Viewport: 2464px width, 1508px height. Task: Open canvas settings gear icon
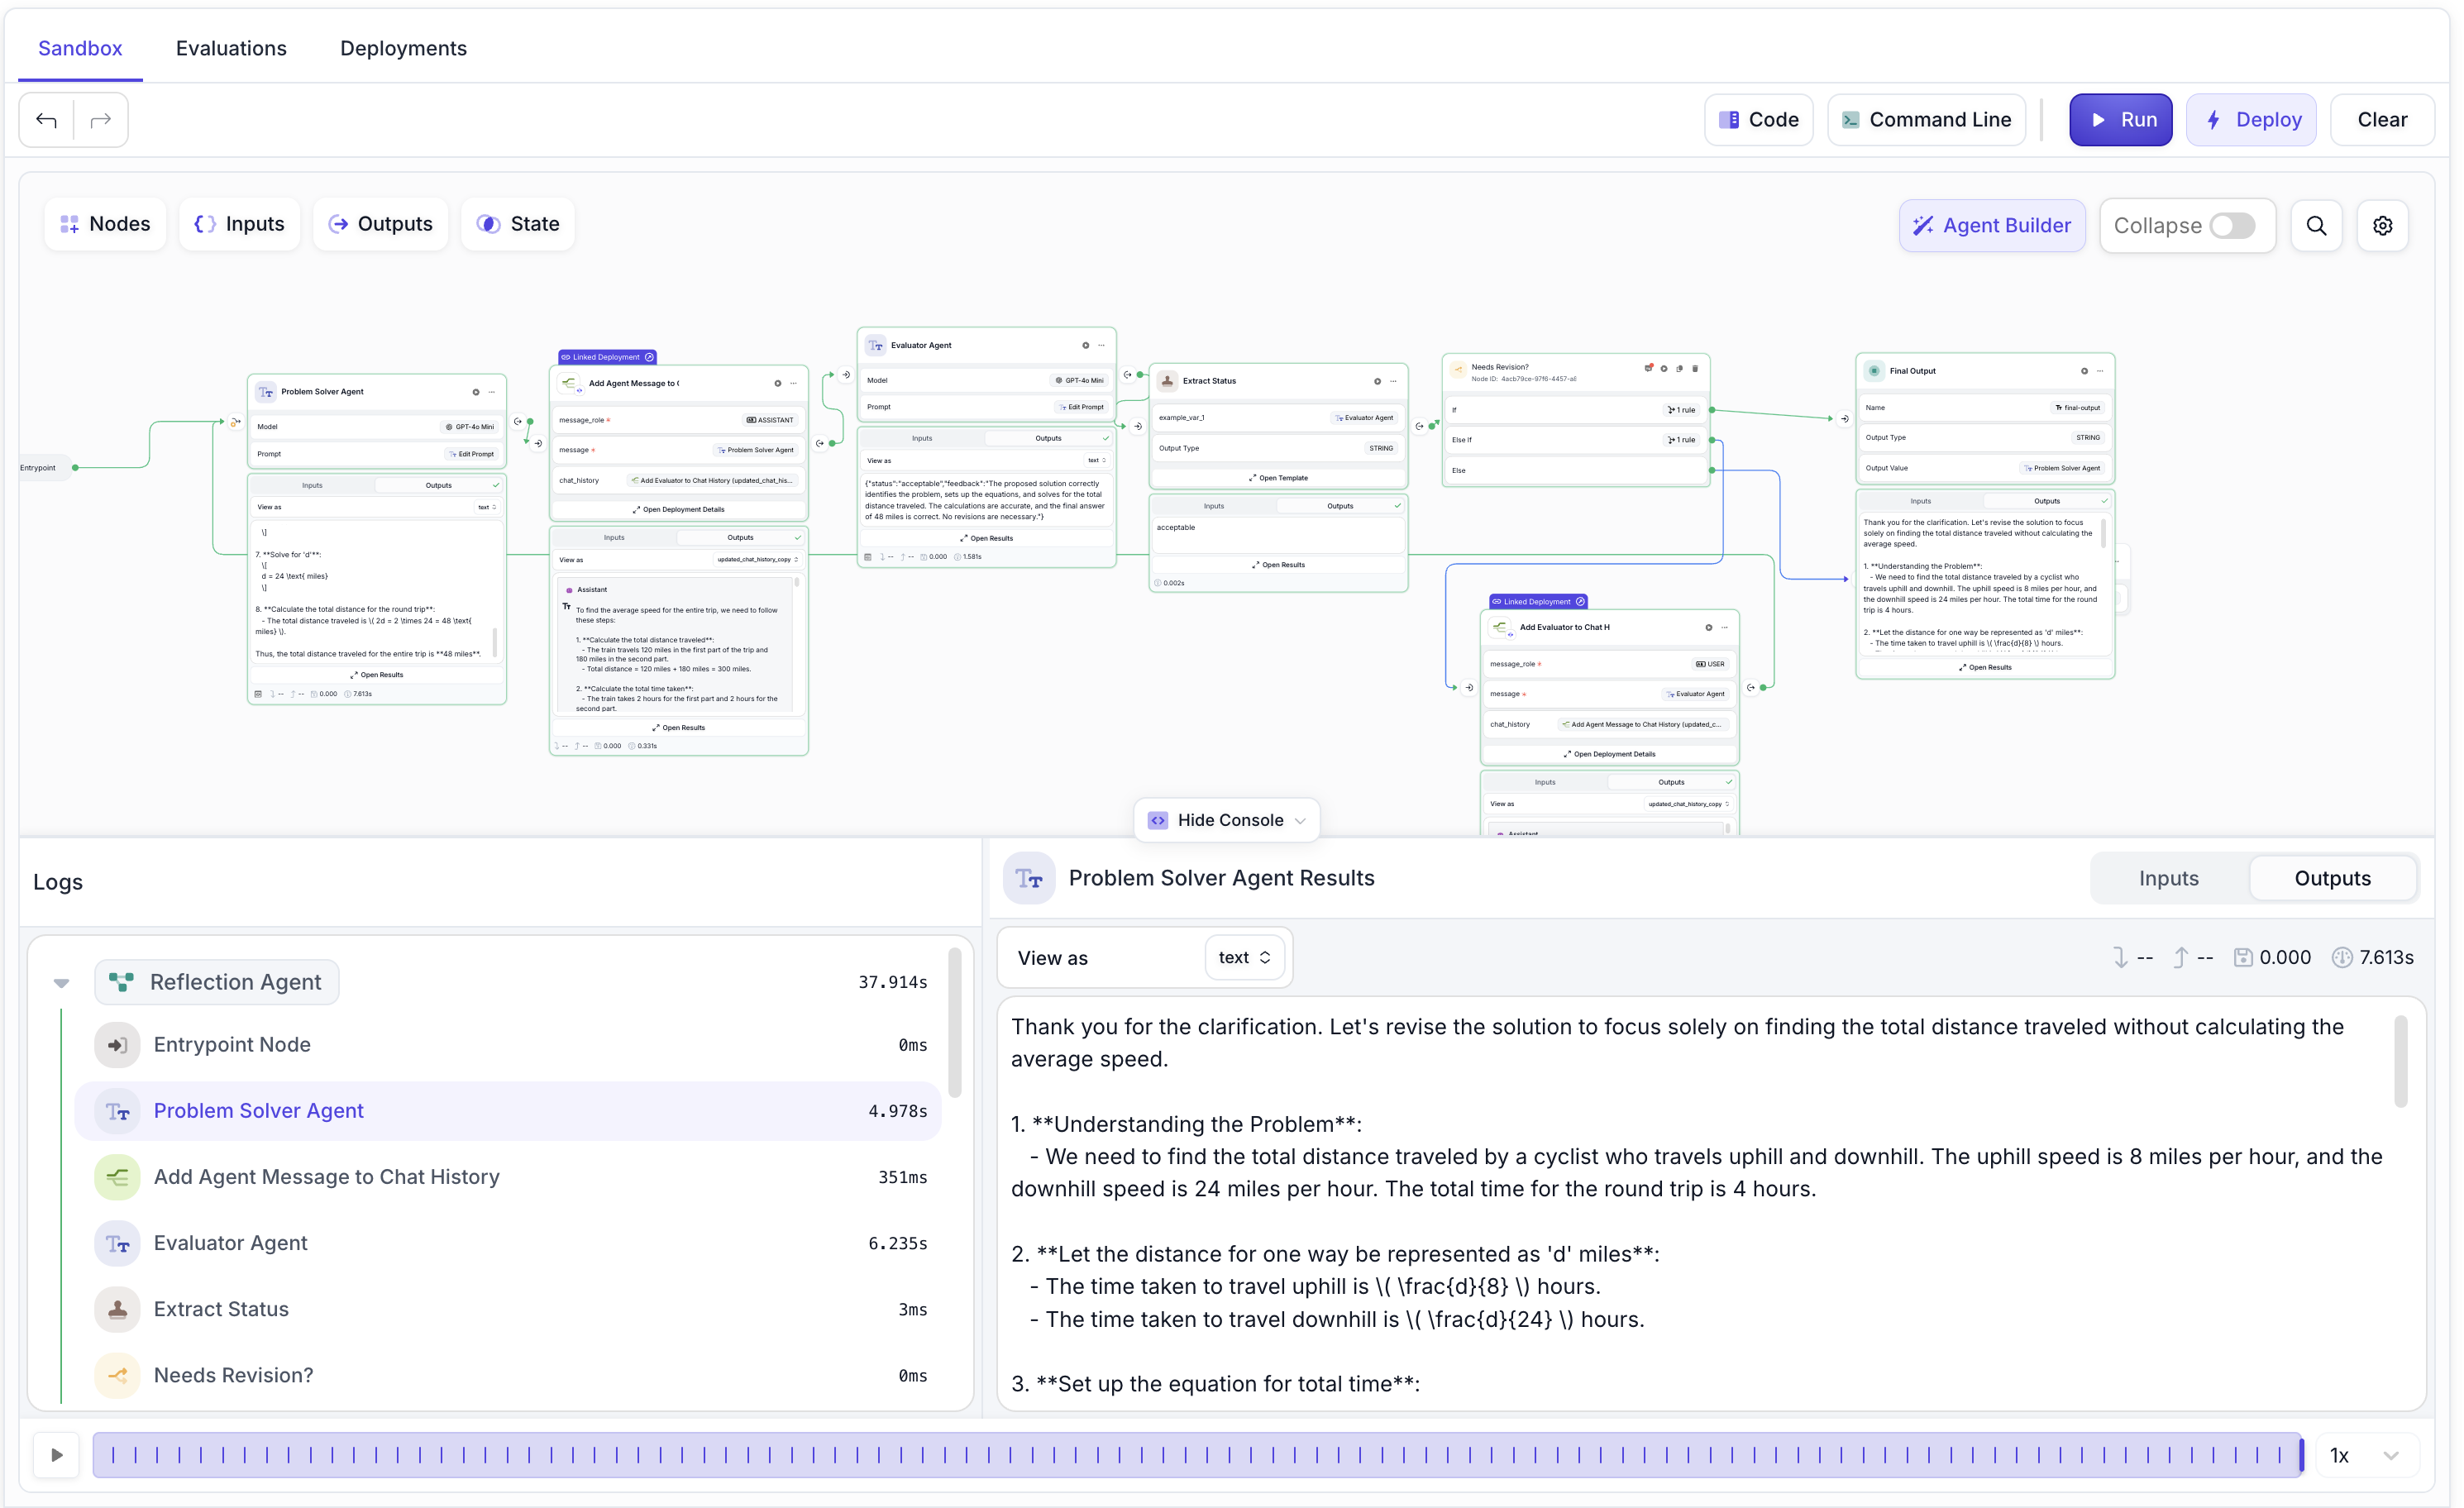(2383, 226)
